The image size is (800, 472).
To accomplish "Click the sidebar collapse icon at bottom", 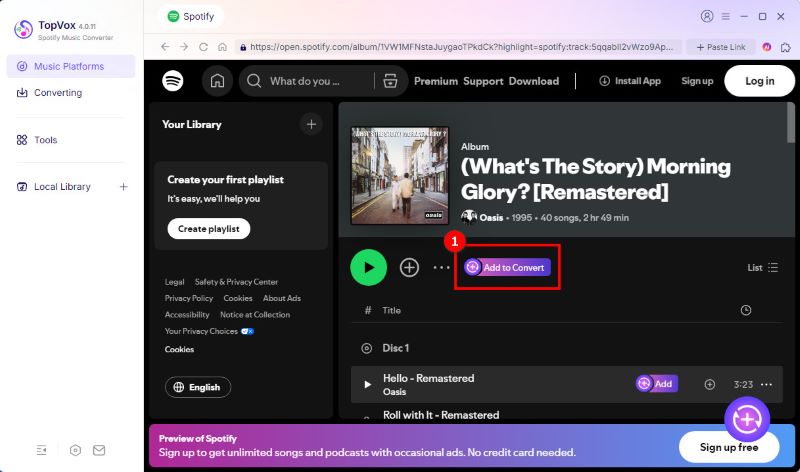I will pyautogui.click(x=41, y=450).
